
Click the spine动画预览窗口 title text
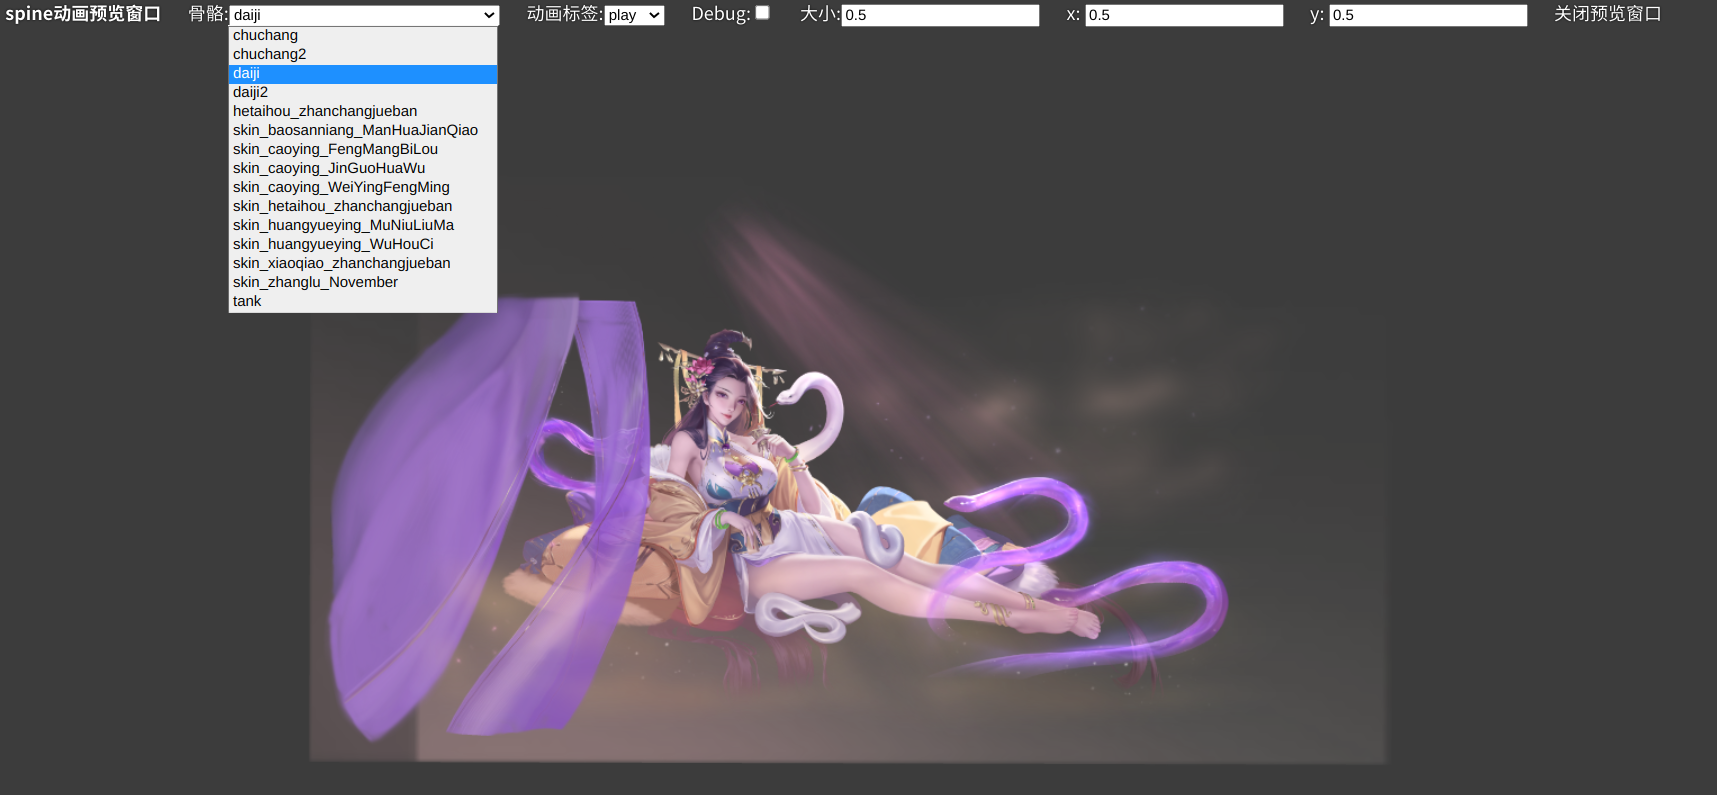pos(83,14)
